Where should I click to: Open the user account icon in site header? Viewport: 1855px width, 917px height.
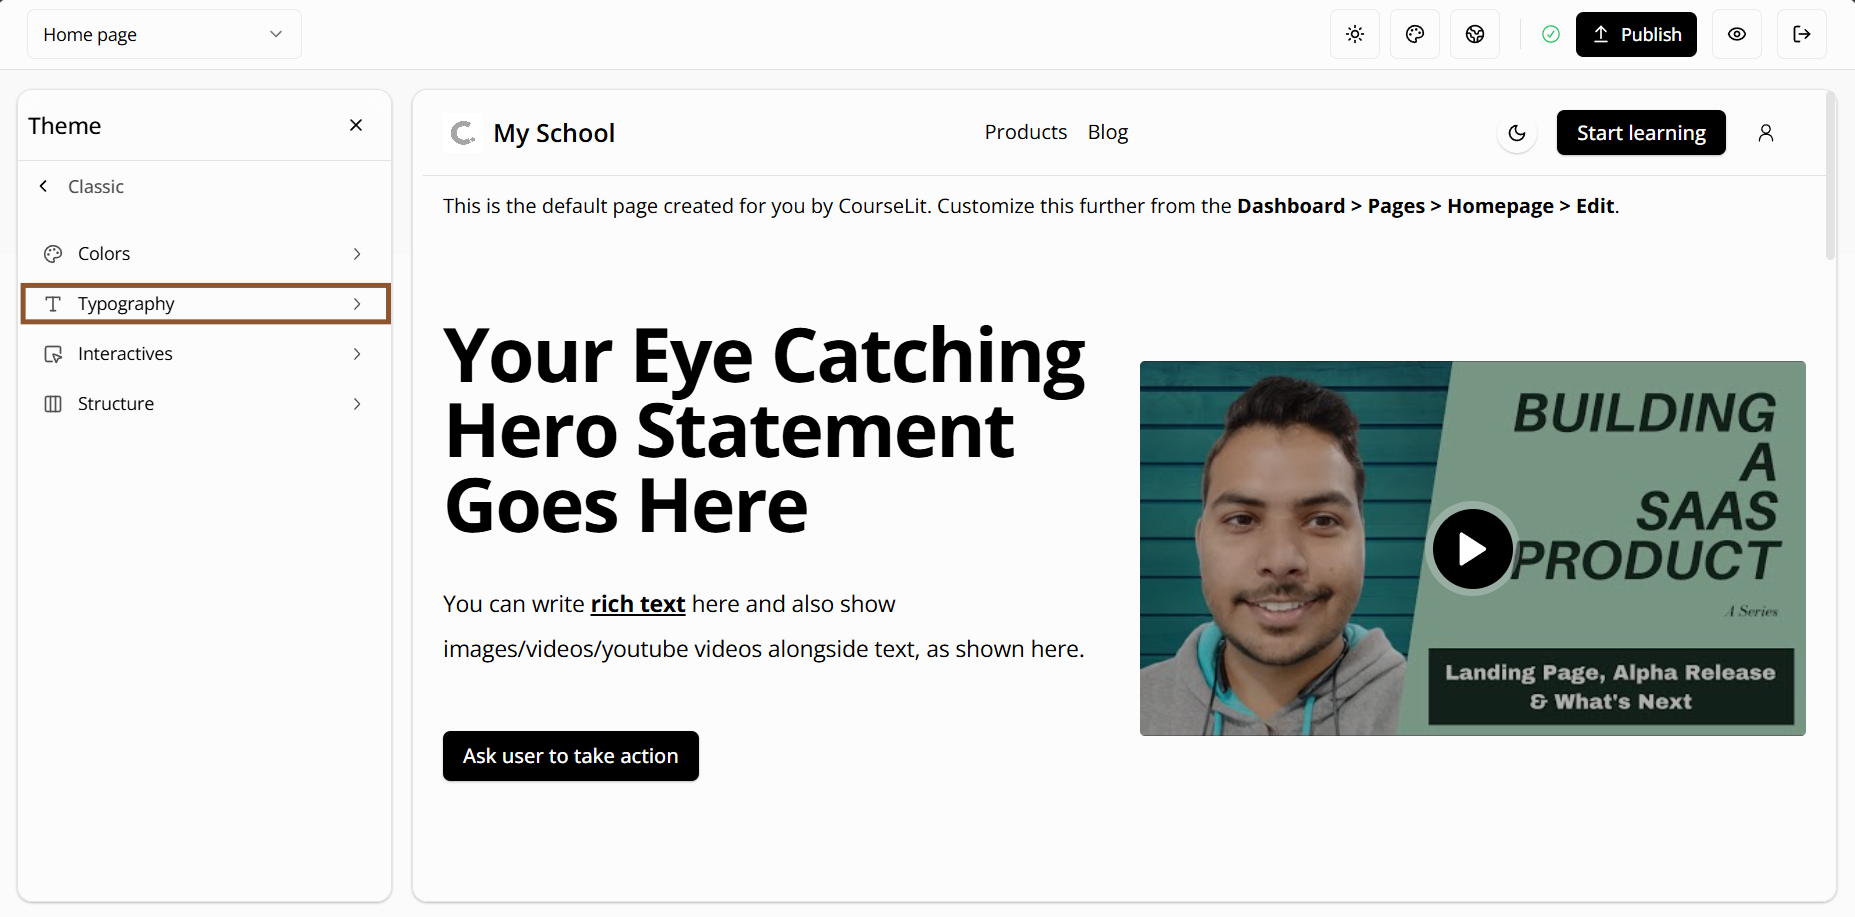tap(1766, 132)
